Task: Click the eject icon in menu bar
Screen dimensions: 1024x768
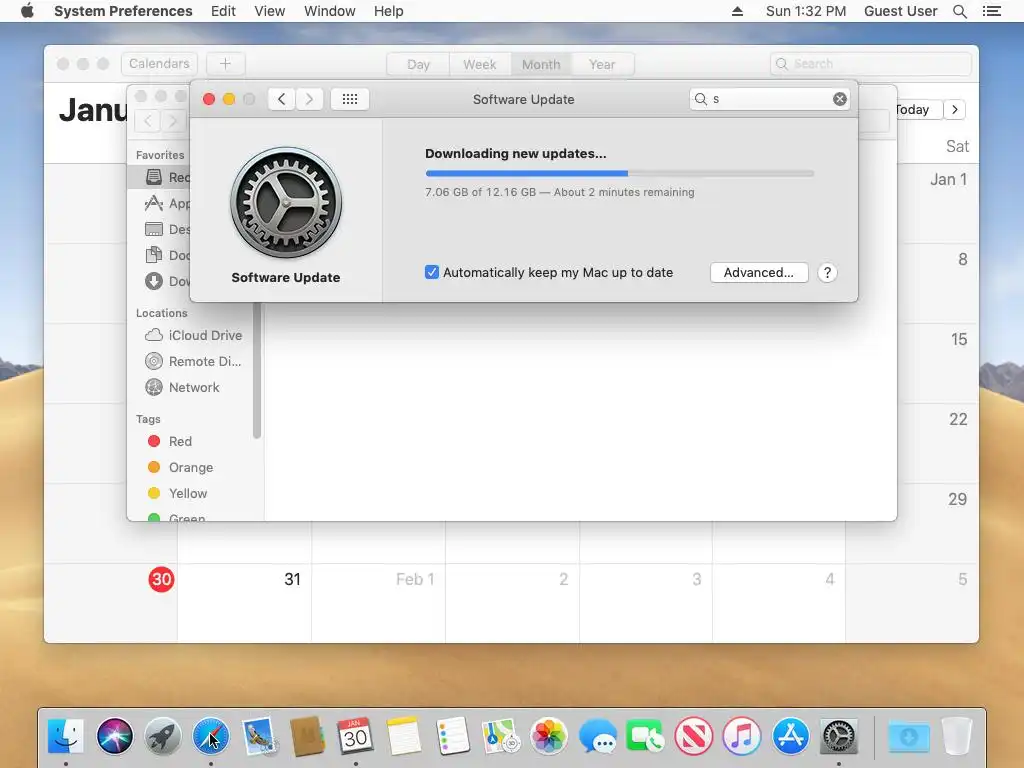Action: coord(737,11)
